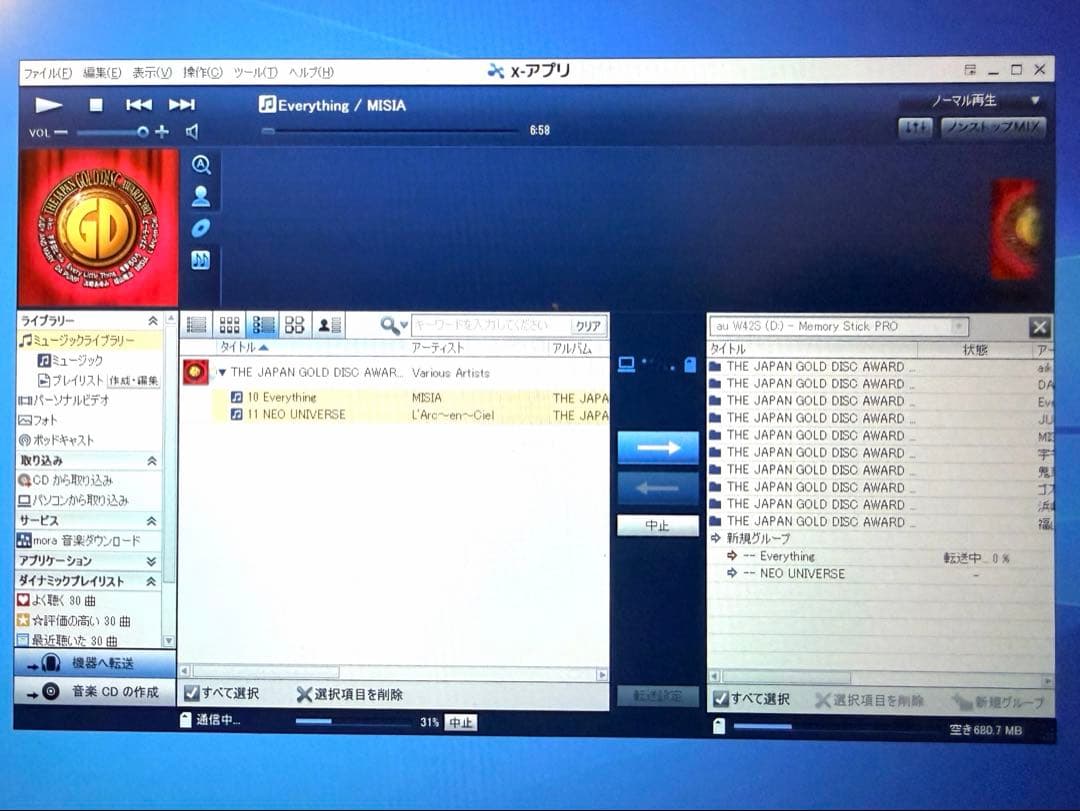
Task: Open the 操作(C) menu
Action: coord(202,72)
